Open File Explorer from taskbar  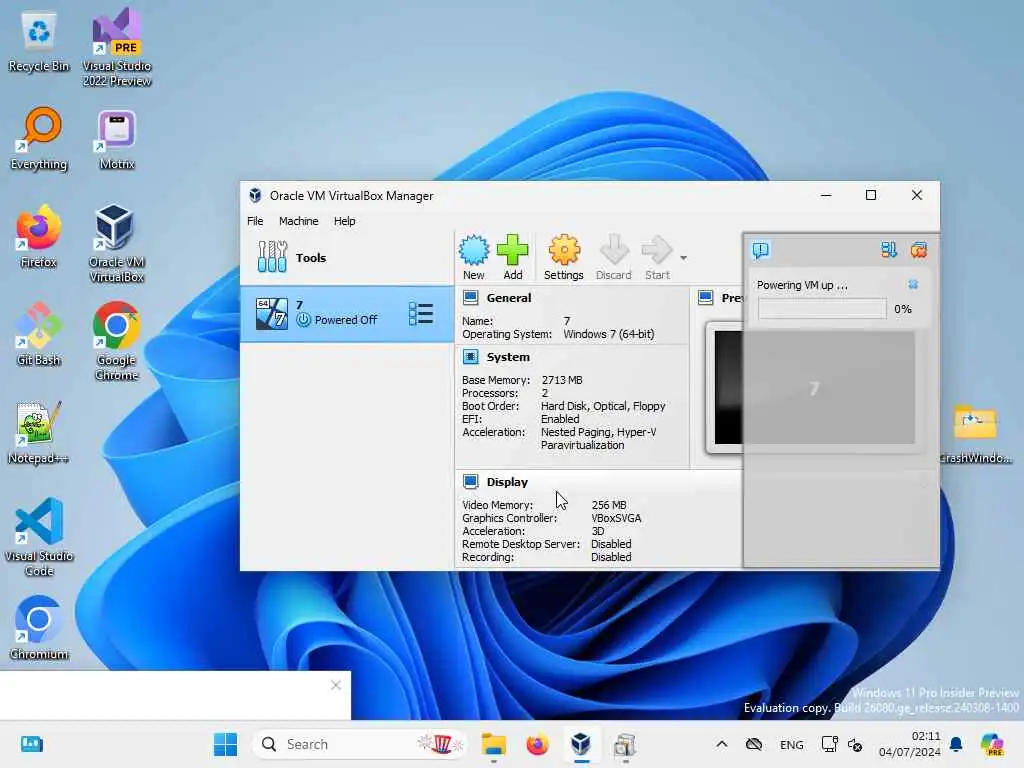point(494,744)
